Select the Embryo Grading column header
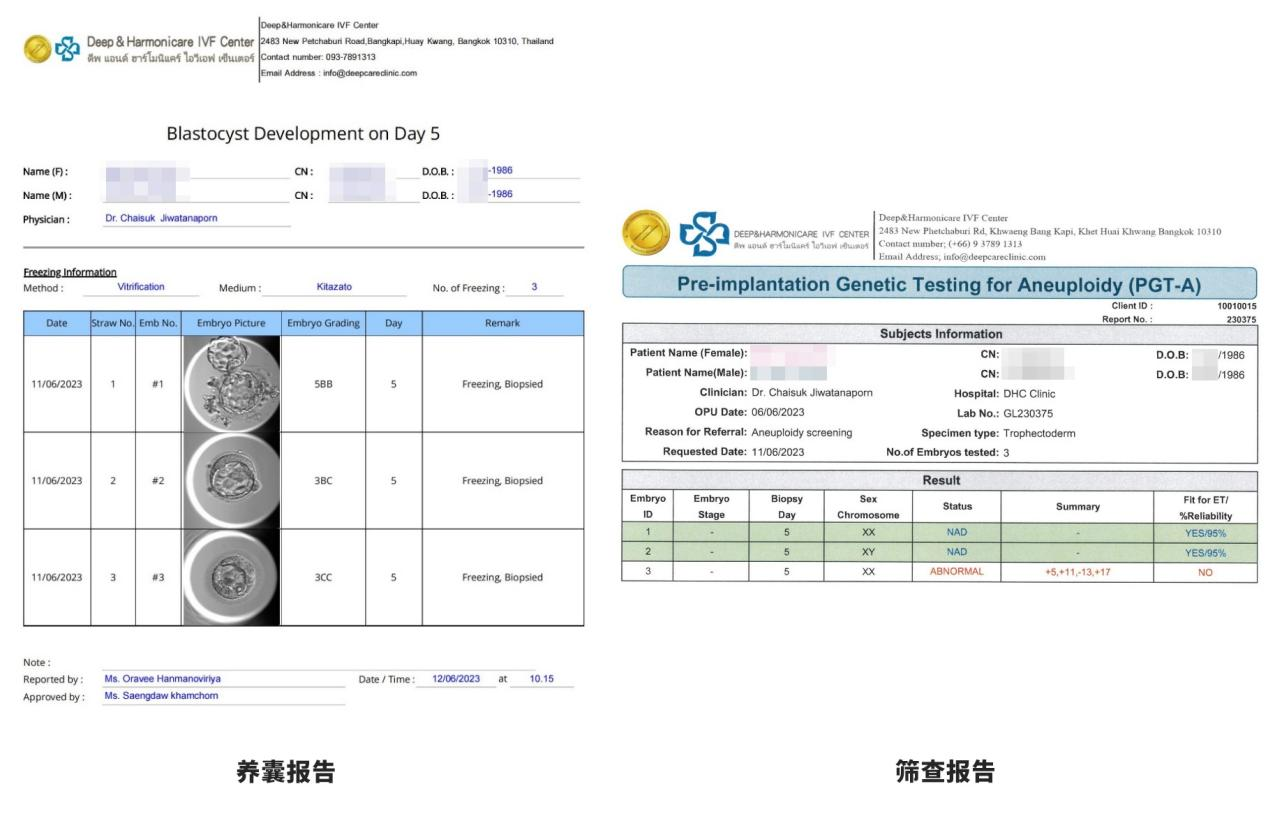1268x821 pixels. pos(323,323)
